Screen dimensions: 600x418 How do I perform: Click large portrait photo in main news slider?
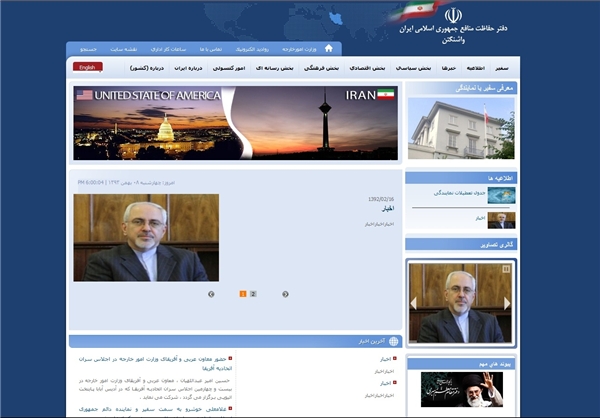coord(146,238)
